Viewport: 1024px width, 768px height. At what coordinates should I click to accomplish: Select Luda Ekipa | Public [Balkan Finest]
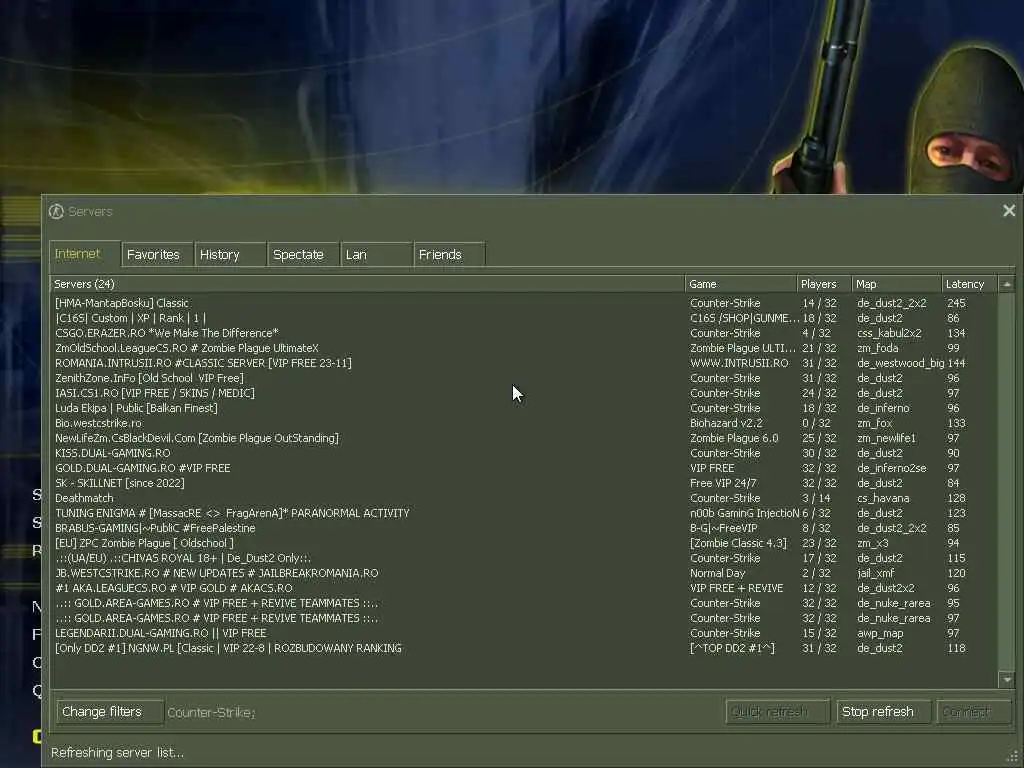[x=524, y=408]
